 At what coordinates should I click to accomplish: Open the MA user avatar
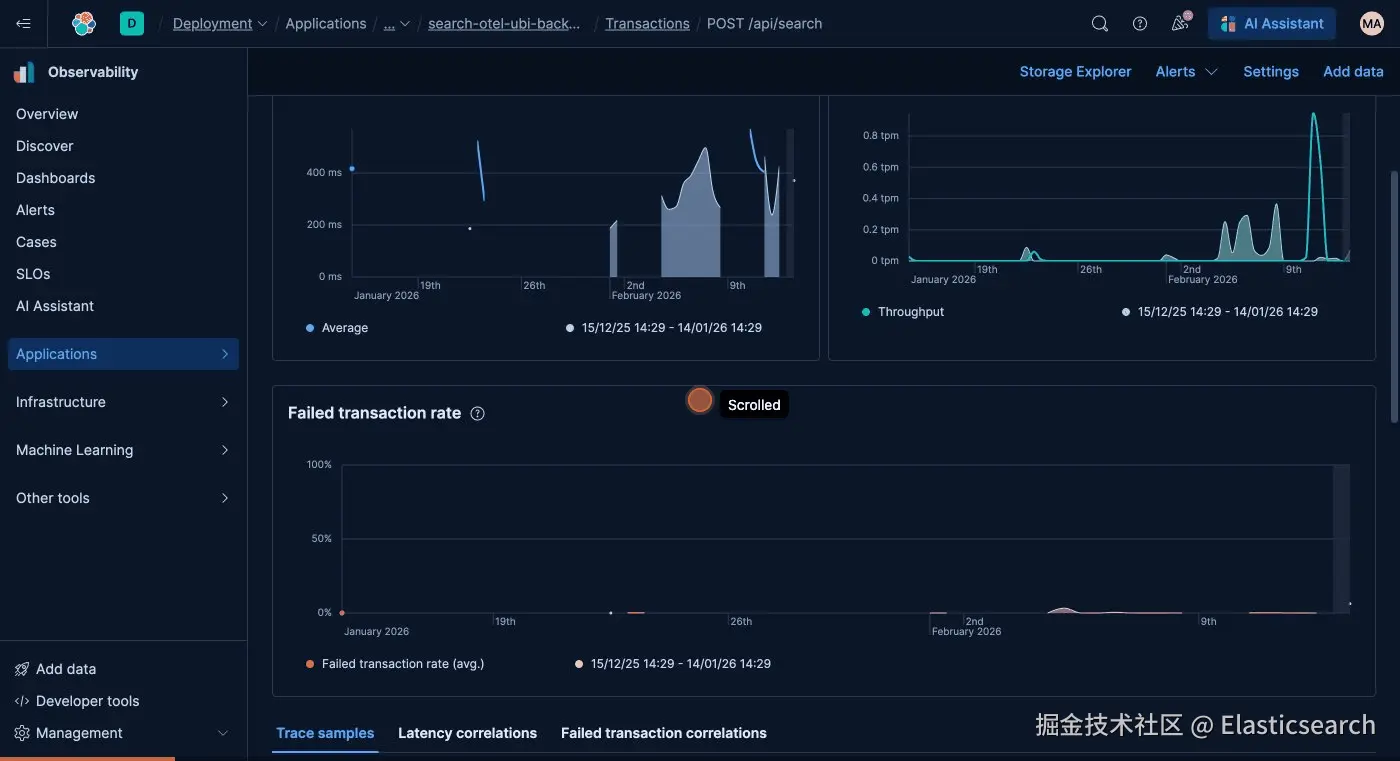[1372, 24]
